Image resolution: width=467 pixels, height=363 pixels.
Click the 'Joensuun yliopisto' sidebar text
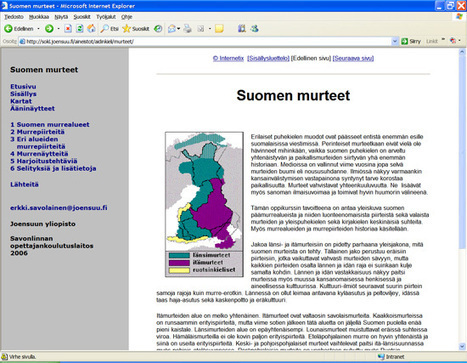(43, 224)
